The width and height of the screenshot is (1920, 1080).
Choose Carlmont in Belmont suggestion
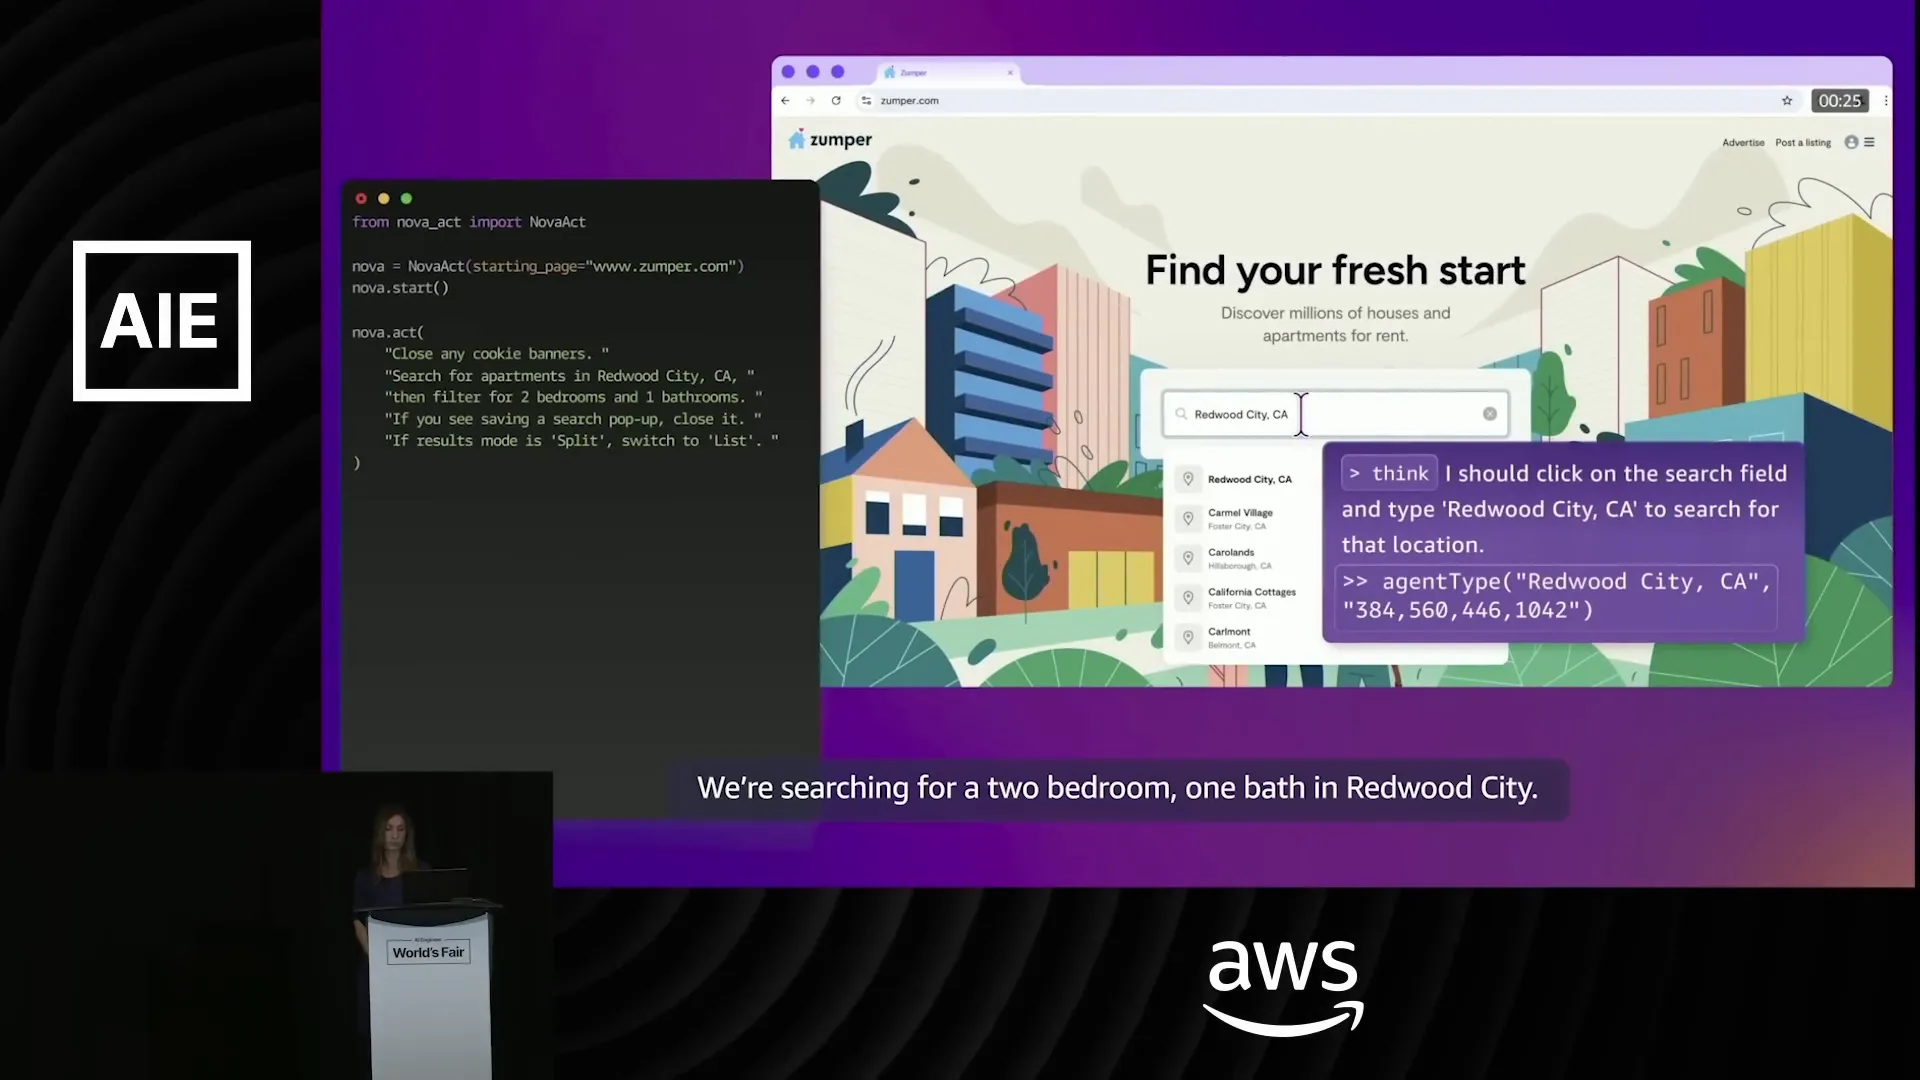[1229, 637]
